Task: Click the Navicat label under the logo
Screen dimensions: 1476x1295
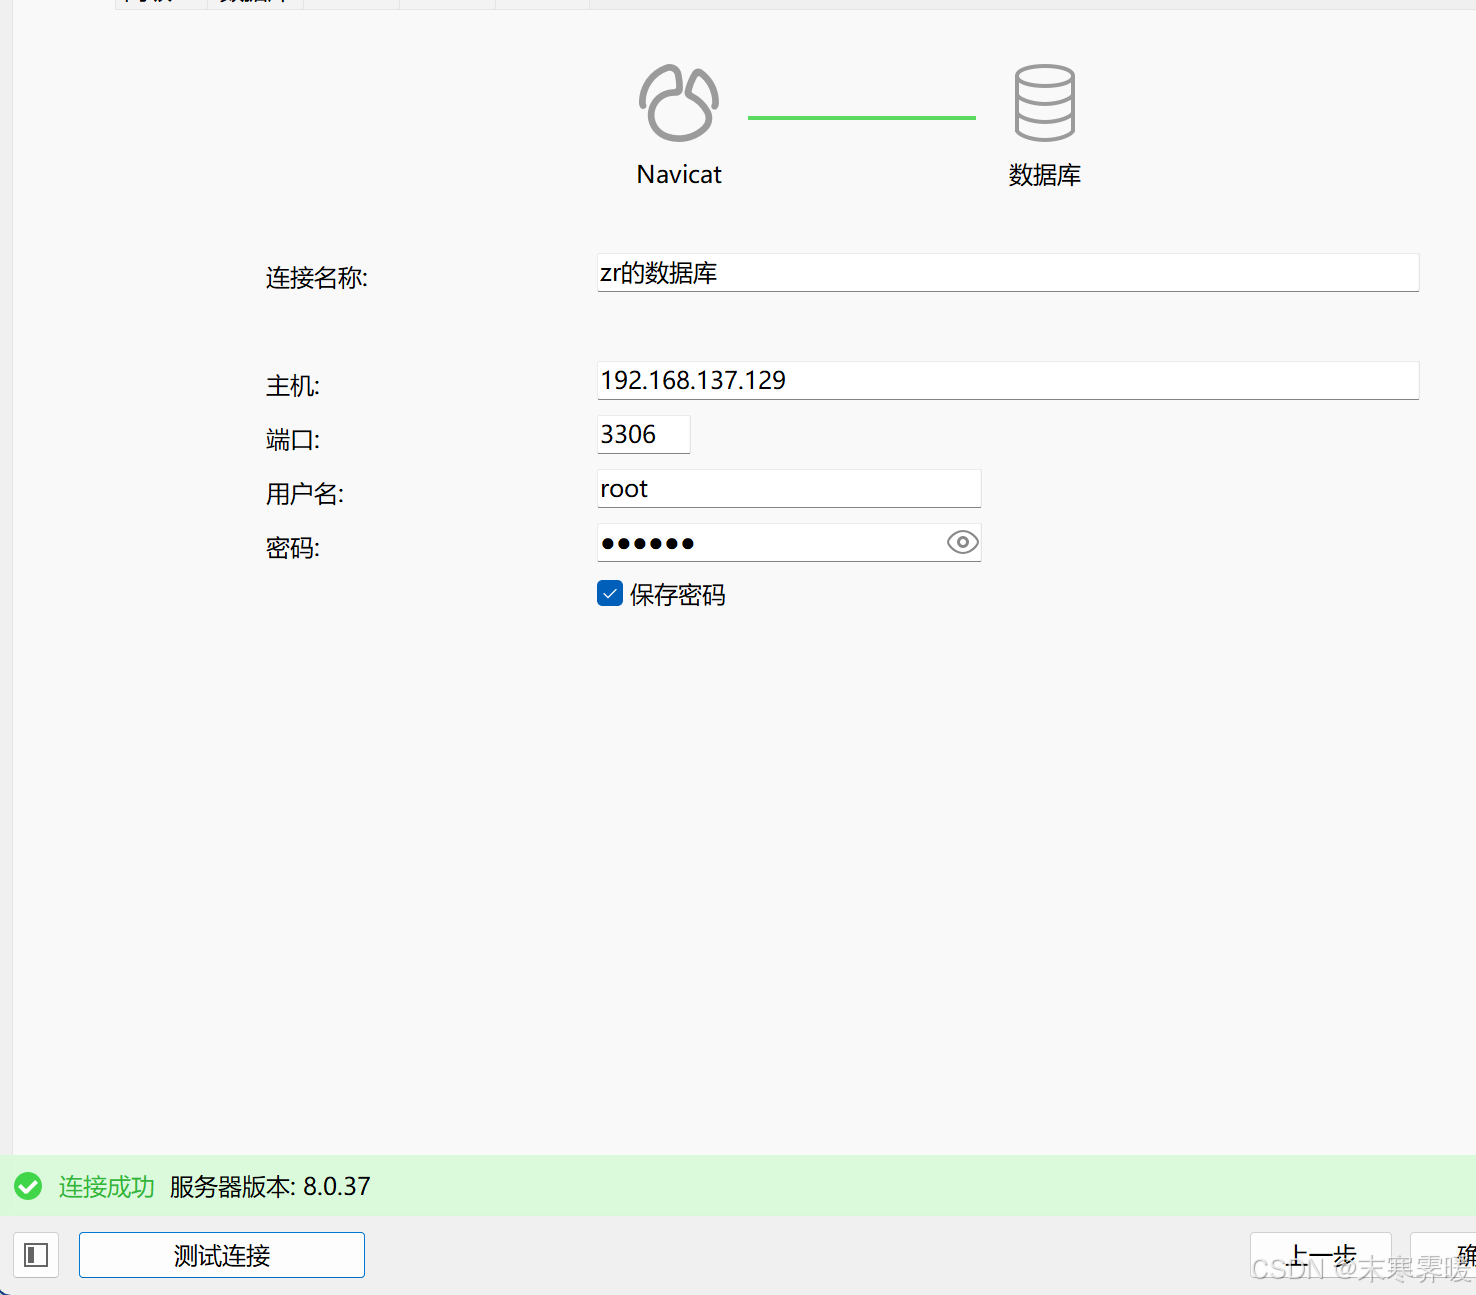Action: click(x=679, y=175)
